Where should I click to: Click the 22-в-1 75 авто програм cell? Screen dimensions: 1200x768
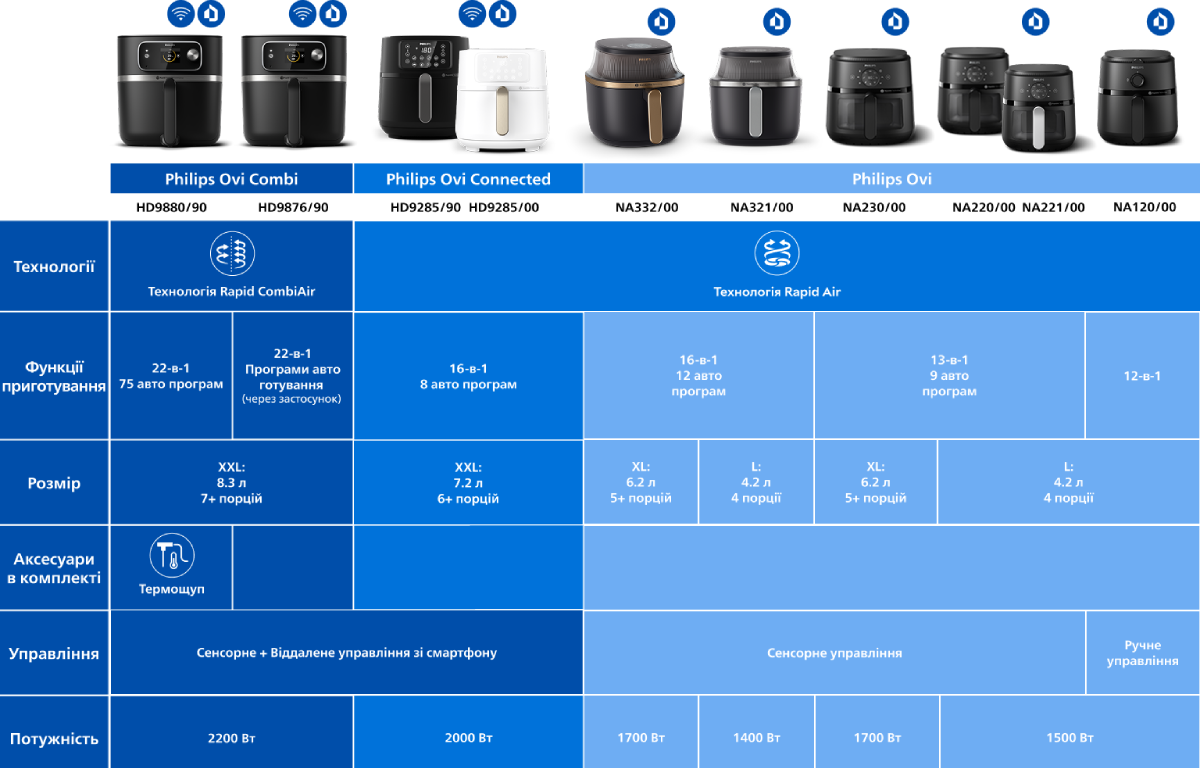click(171, 376)
